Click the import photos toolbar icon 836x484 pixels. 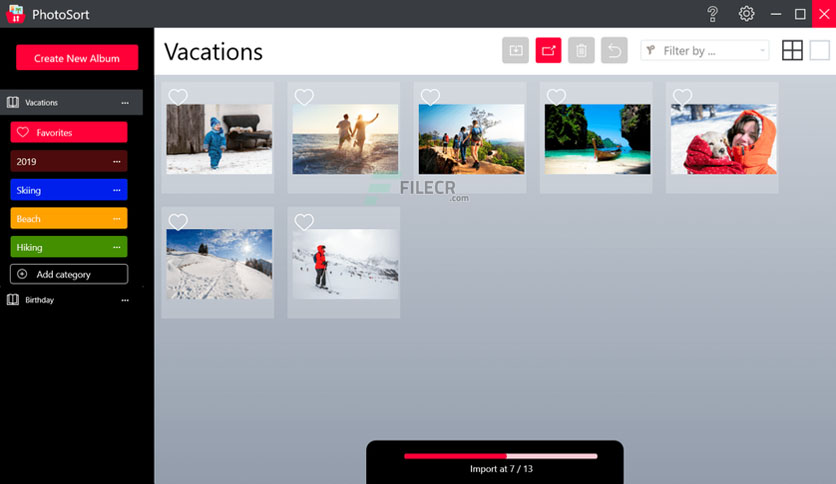coord(515,50)
